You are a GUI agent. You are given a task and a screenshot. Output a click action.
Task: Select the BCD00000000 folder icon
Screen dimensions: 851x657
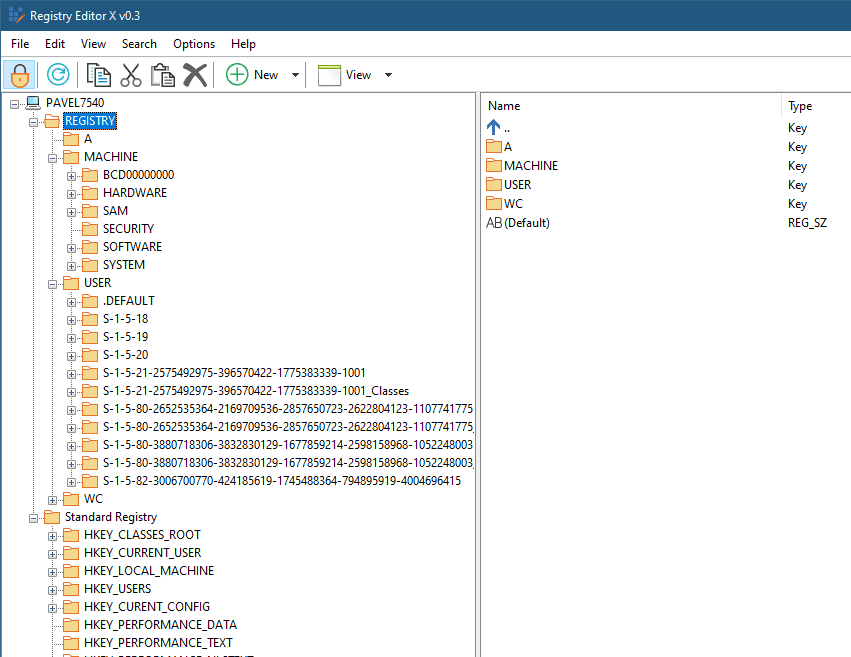[90, 175]
